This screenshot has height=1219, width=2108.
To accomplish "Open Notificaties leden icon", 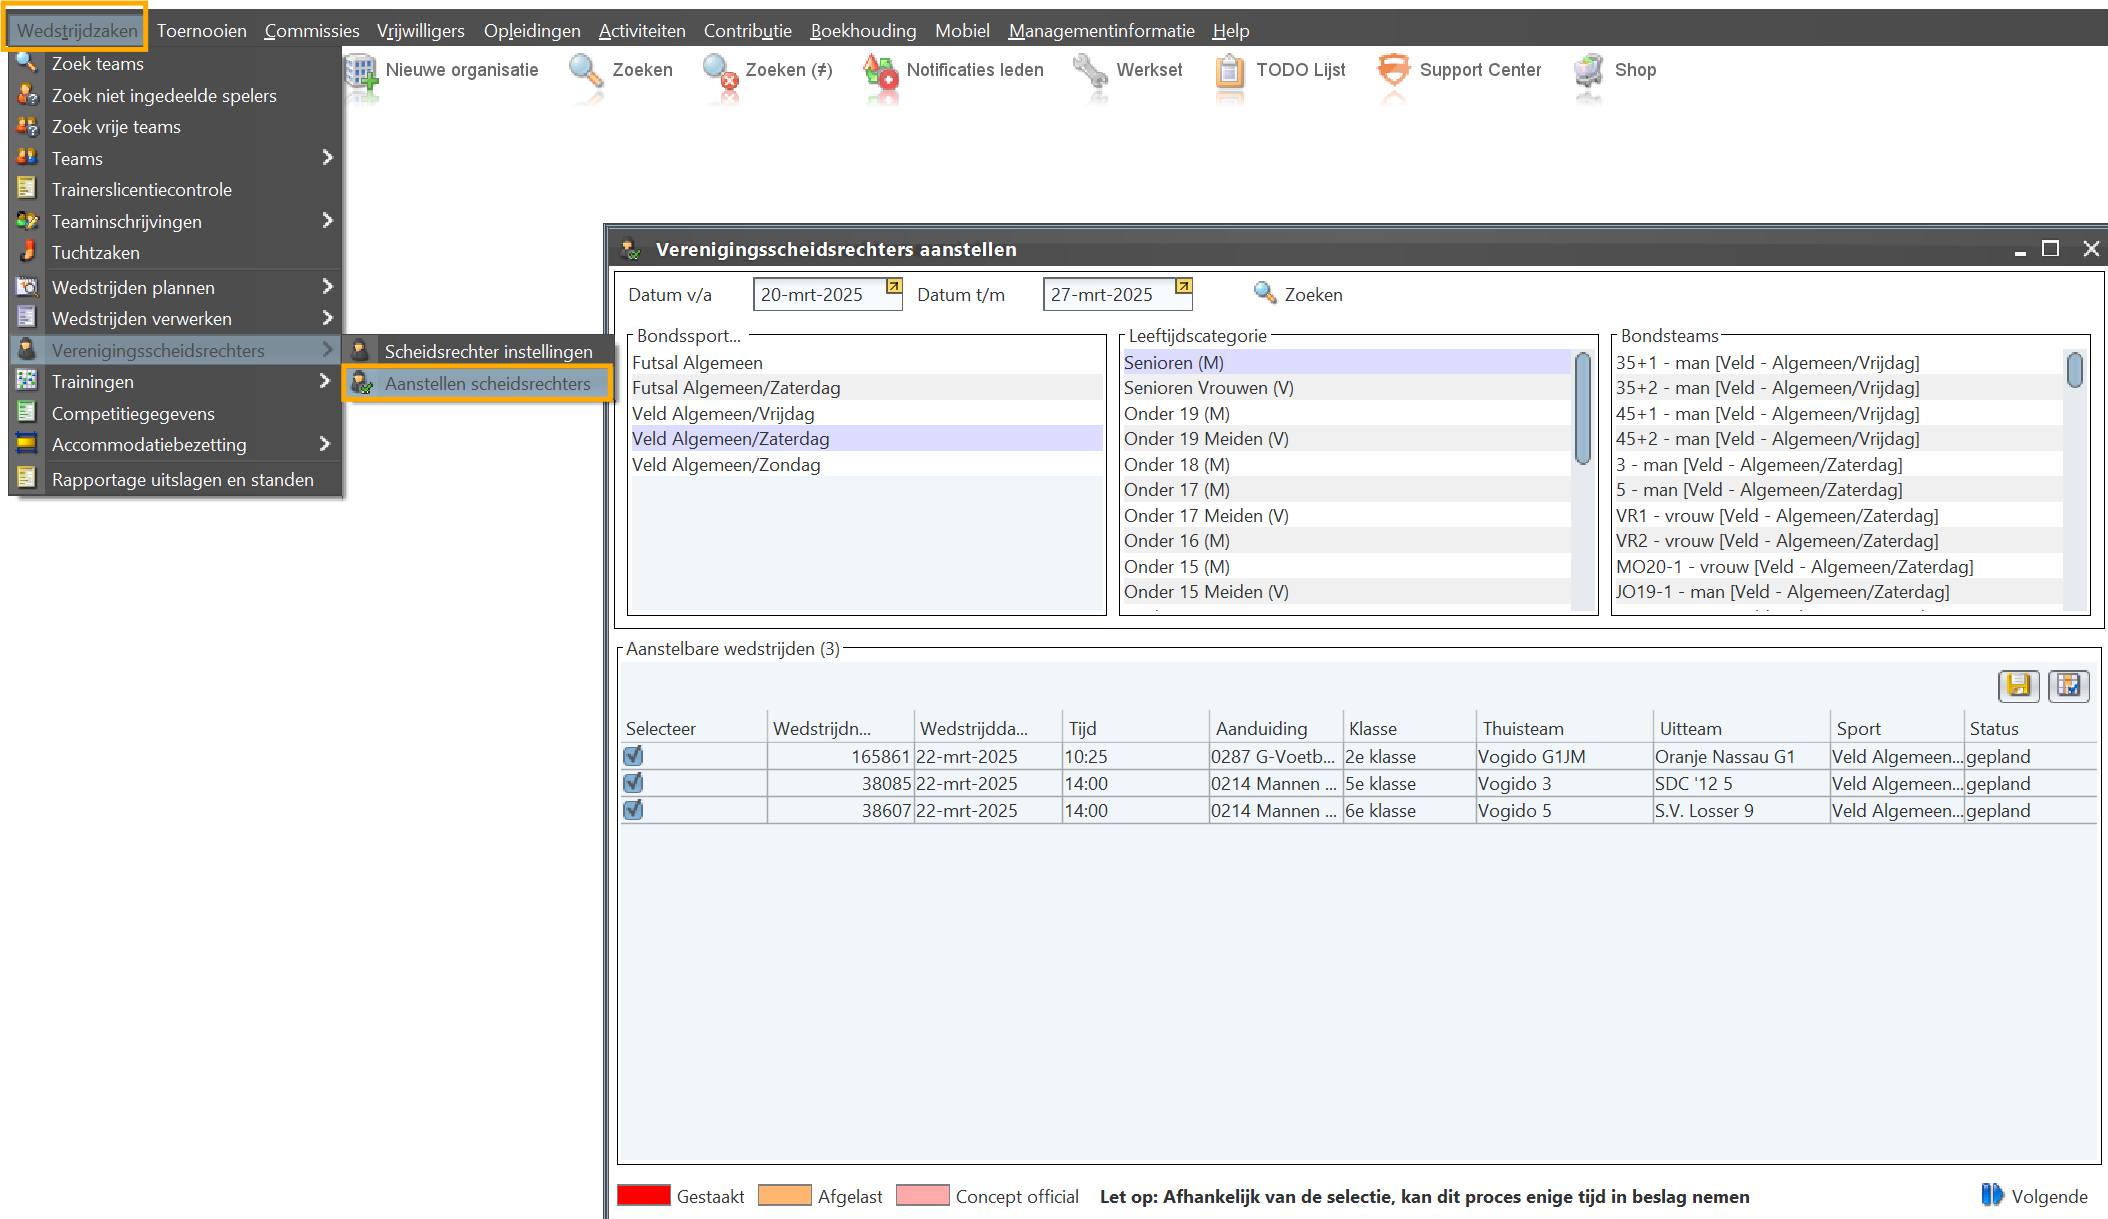I will pos(881,72).
